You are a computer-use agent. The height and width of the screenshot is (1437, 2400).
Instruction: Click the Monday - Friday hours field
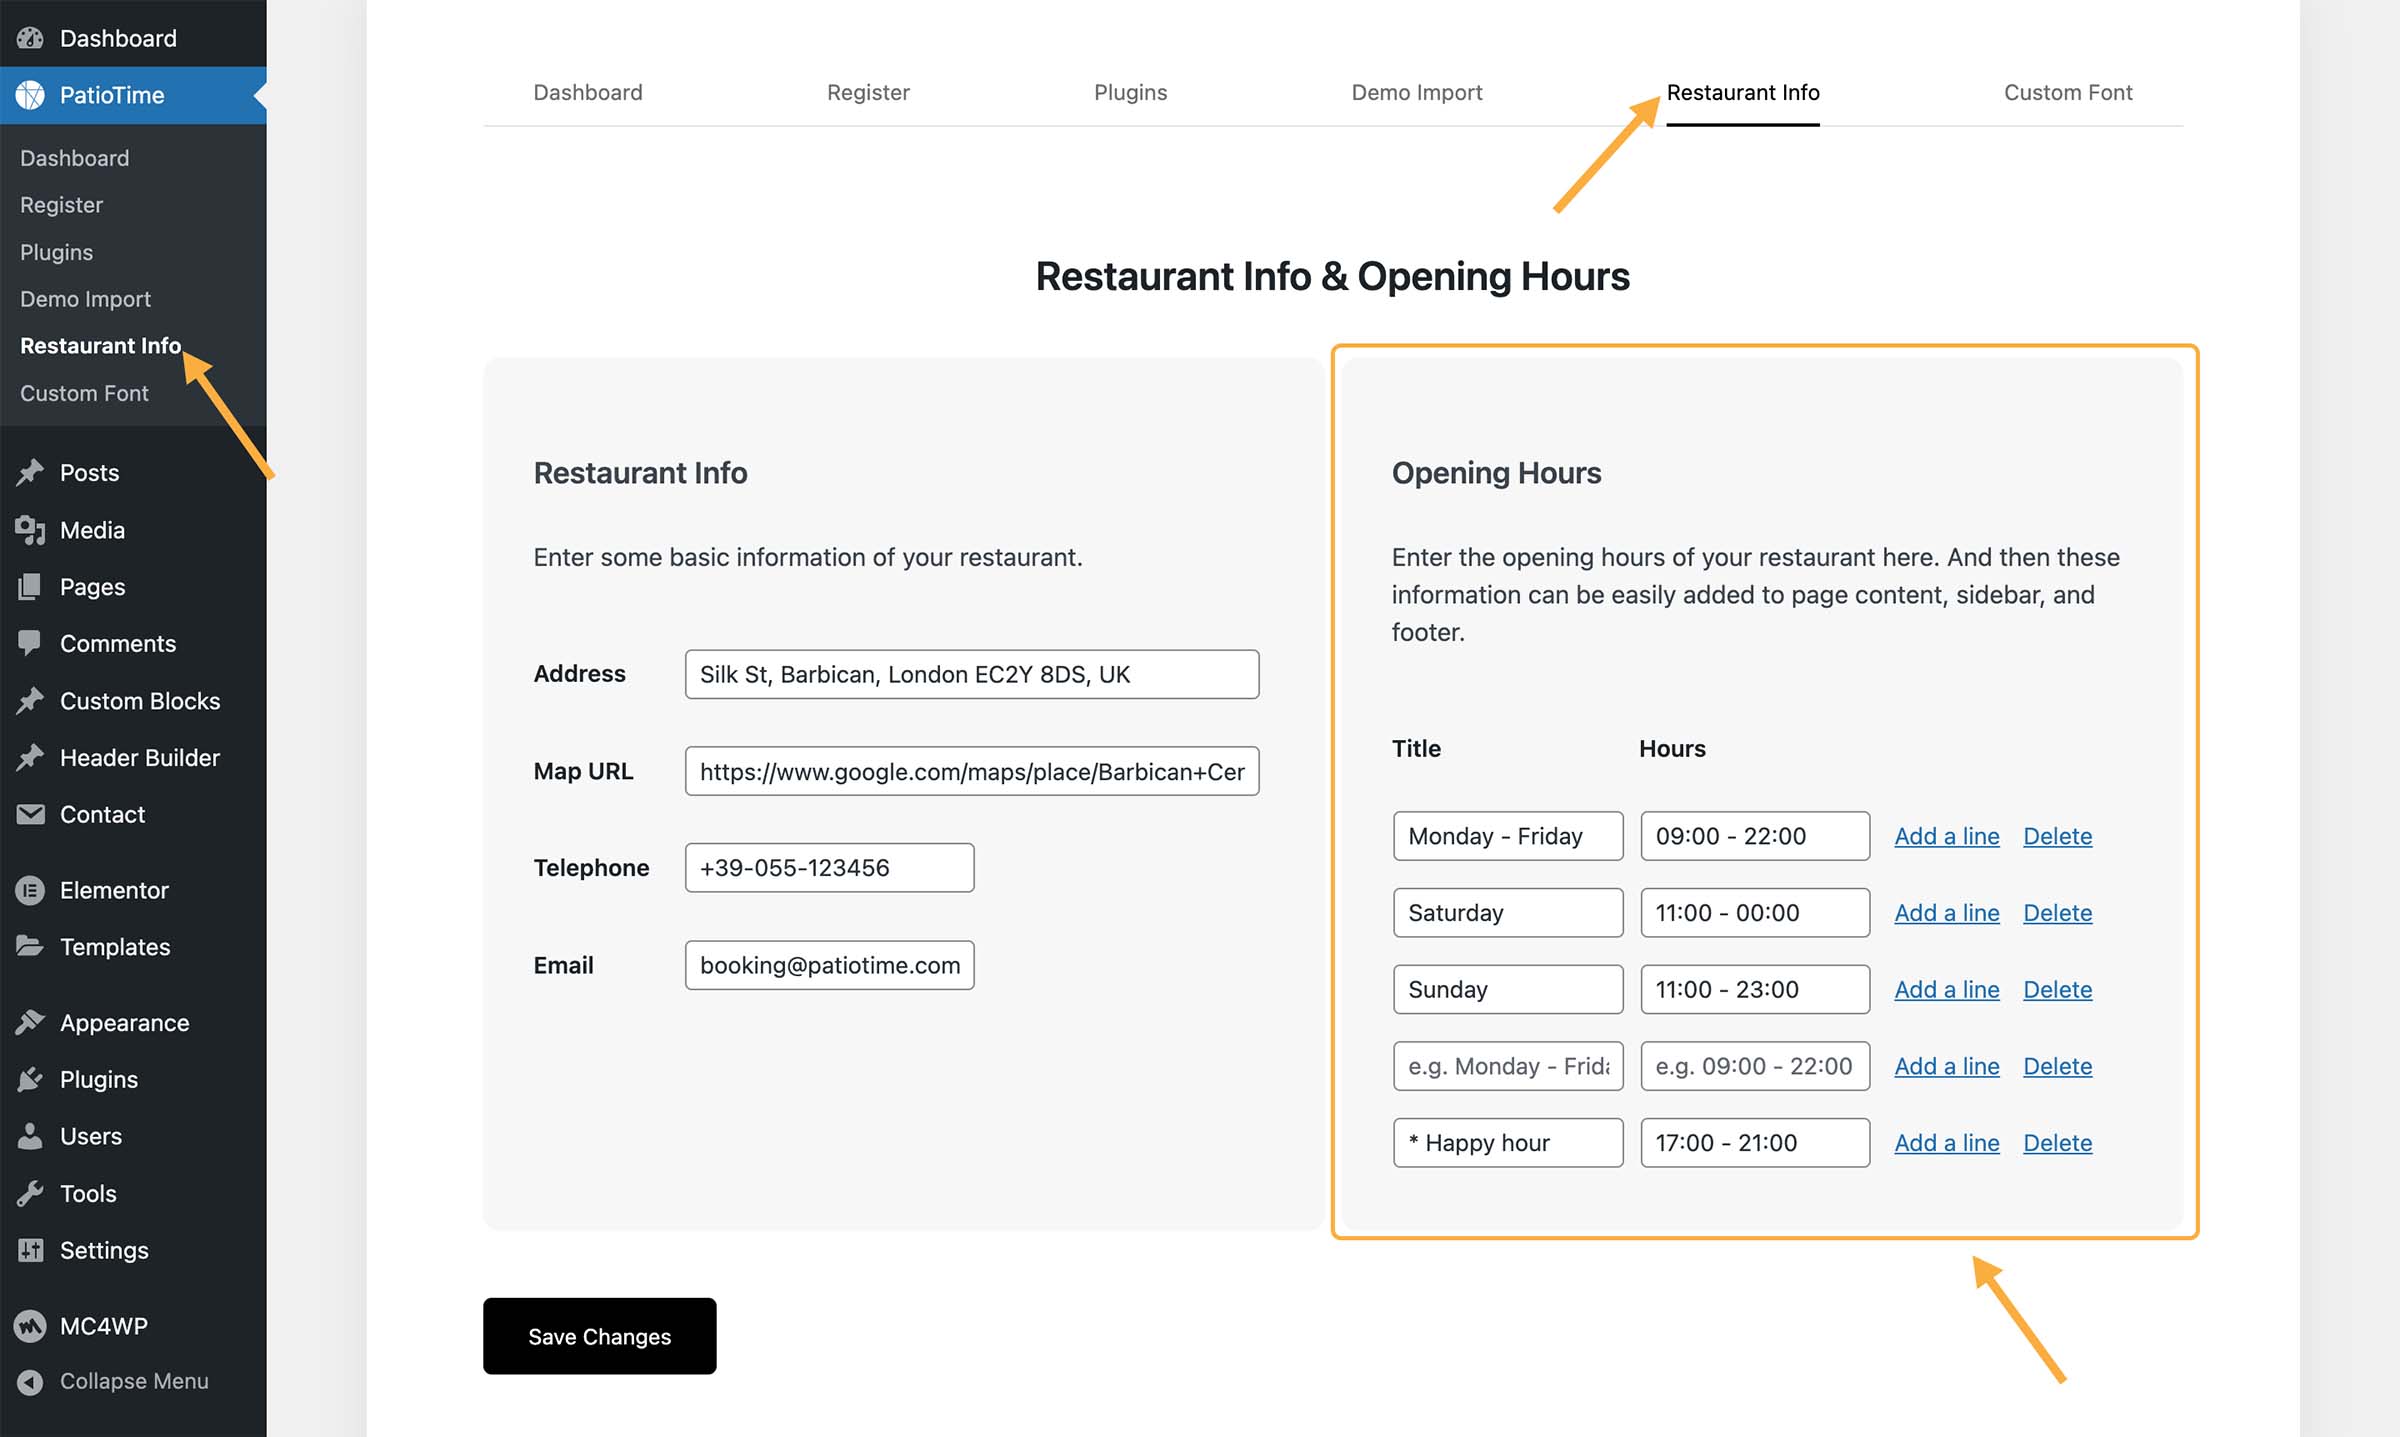[x=1754, y=835]
